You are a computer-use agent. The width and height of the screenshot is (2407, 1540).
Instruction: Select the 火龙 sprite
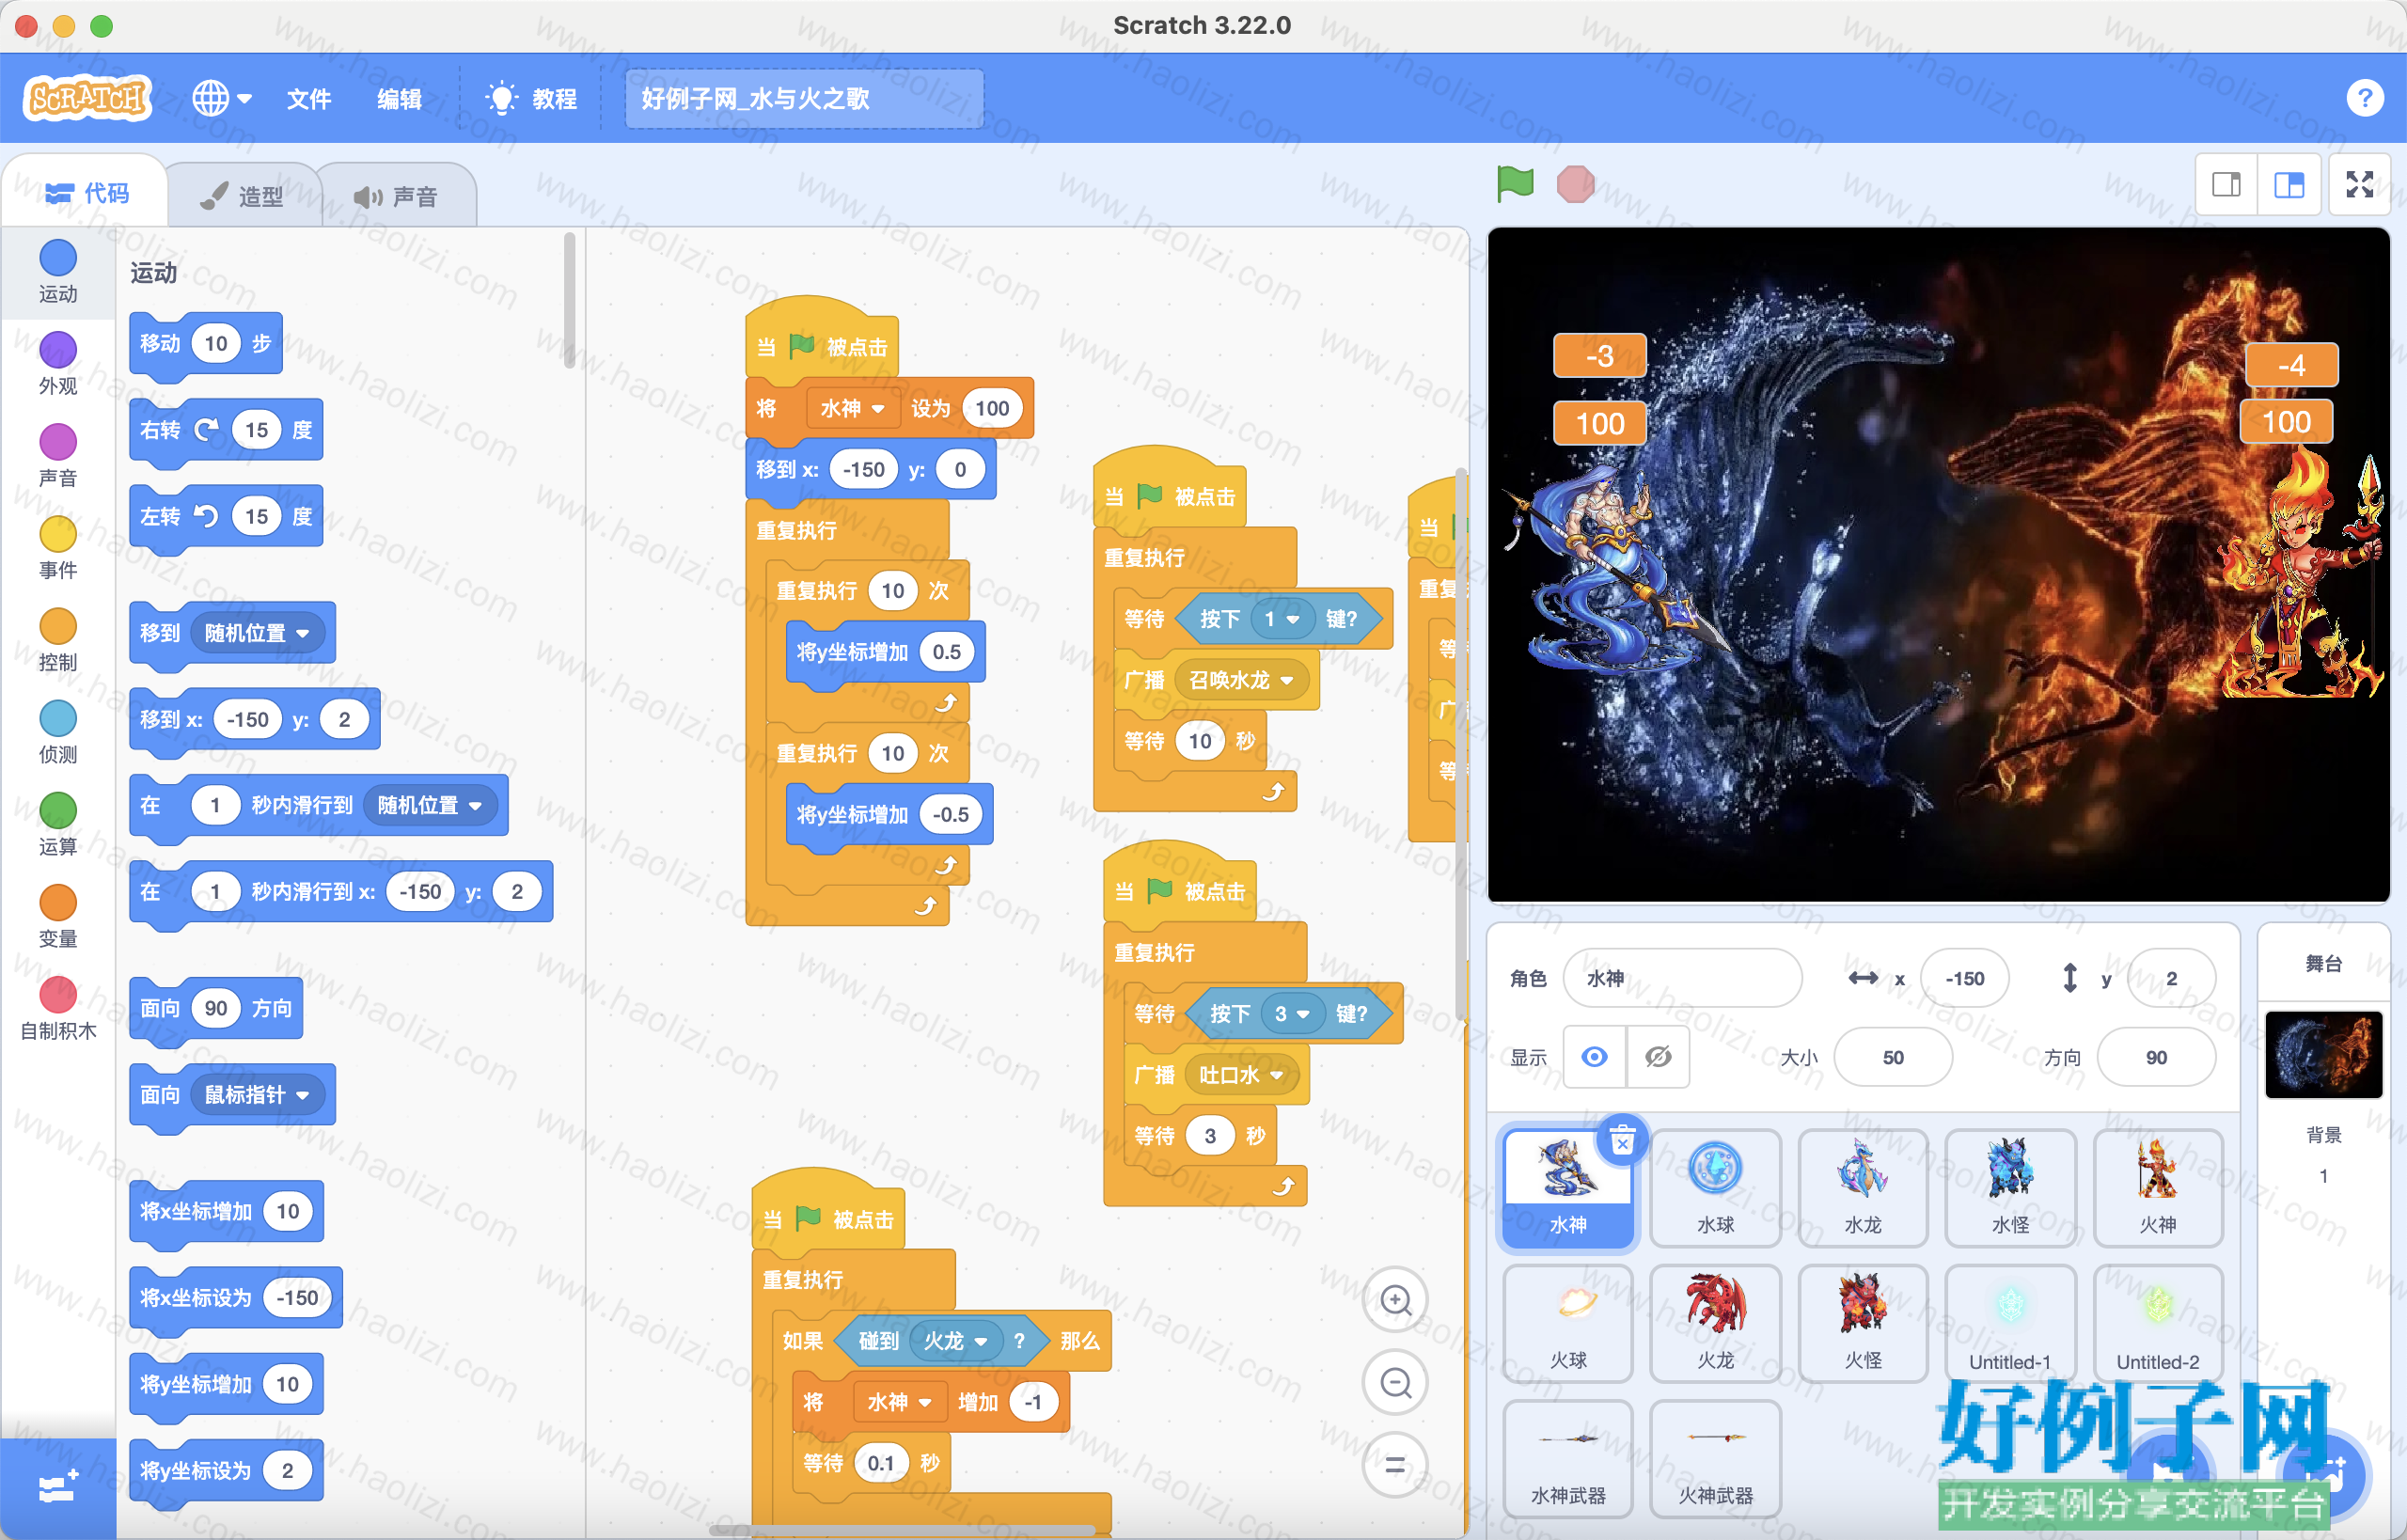[x=1716, y=1324]
